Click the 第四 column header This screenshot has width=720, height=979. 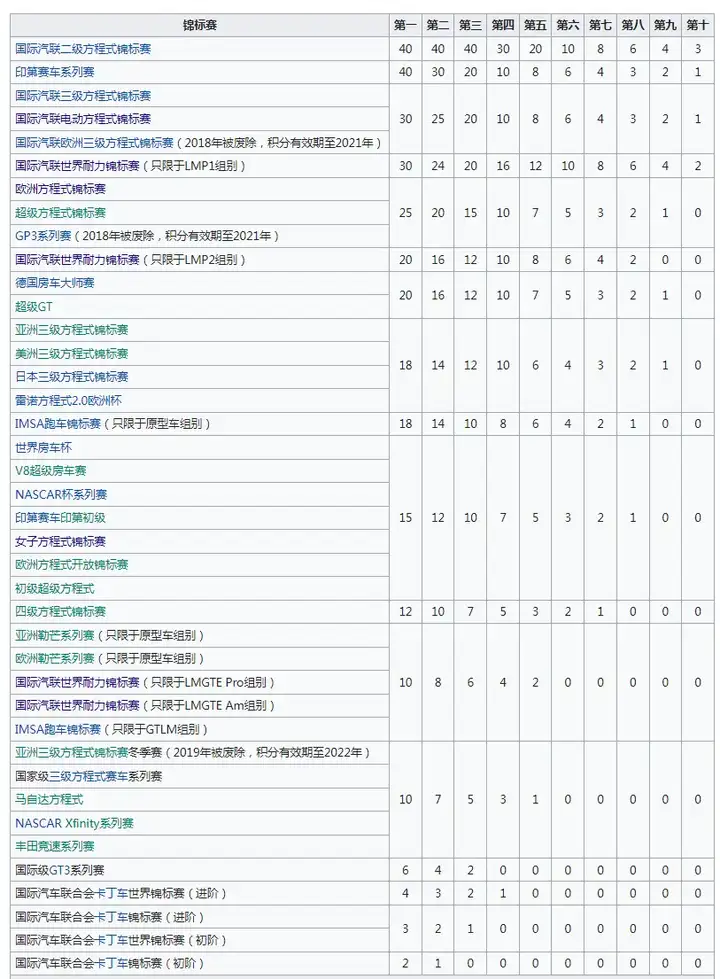[503, 25]
